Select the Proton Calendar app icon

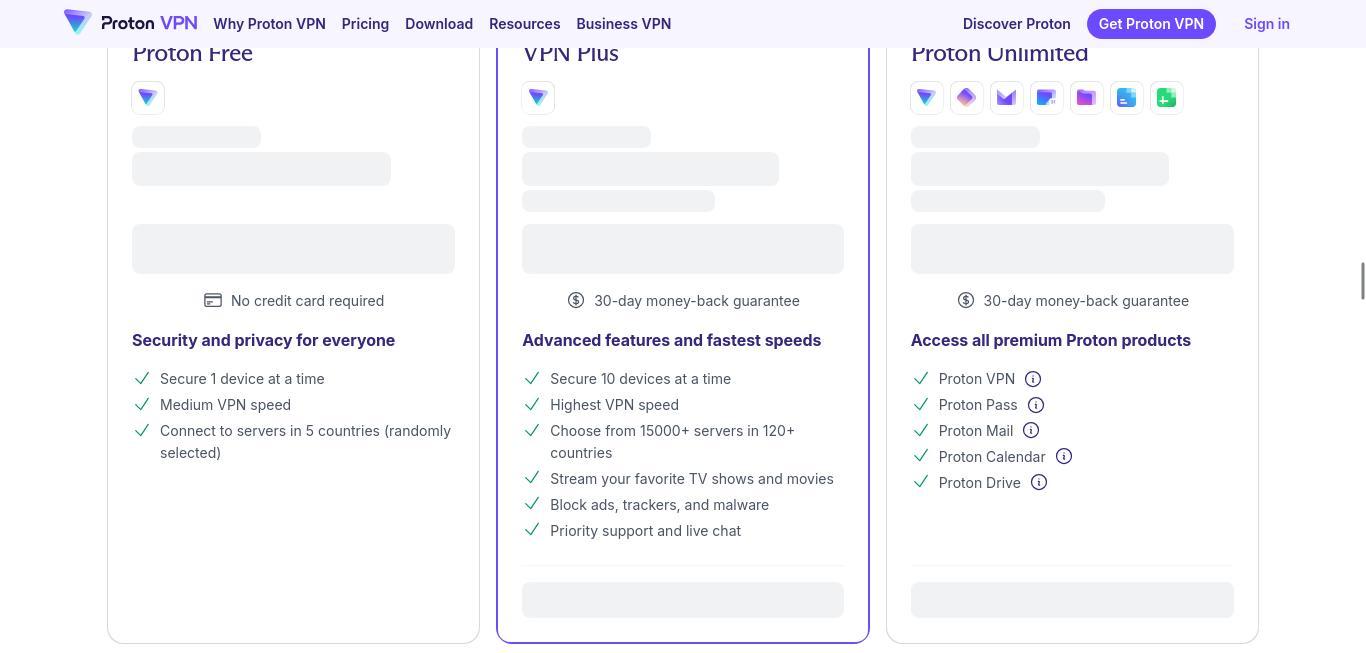1046,98
